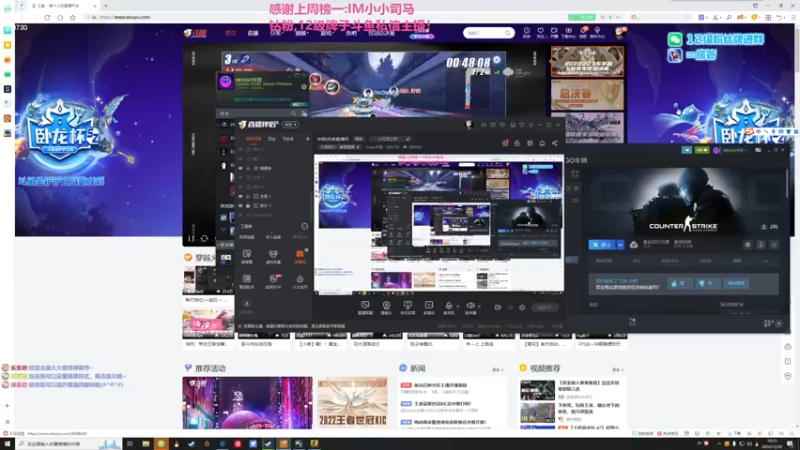Screen dimensions: 800x450
Task: Toggle the eye visibility of the 全屏 1 source
Action: tap(240, 196)
